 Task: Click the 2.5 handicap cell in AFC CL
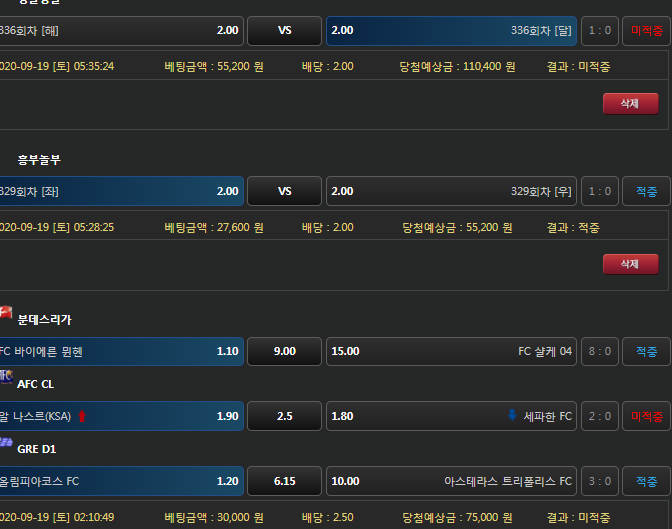(284, 416)
